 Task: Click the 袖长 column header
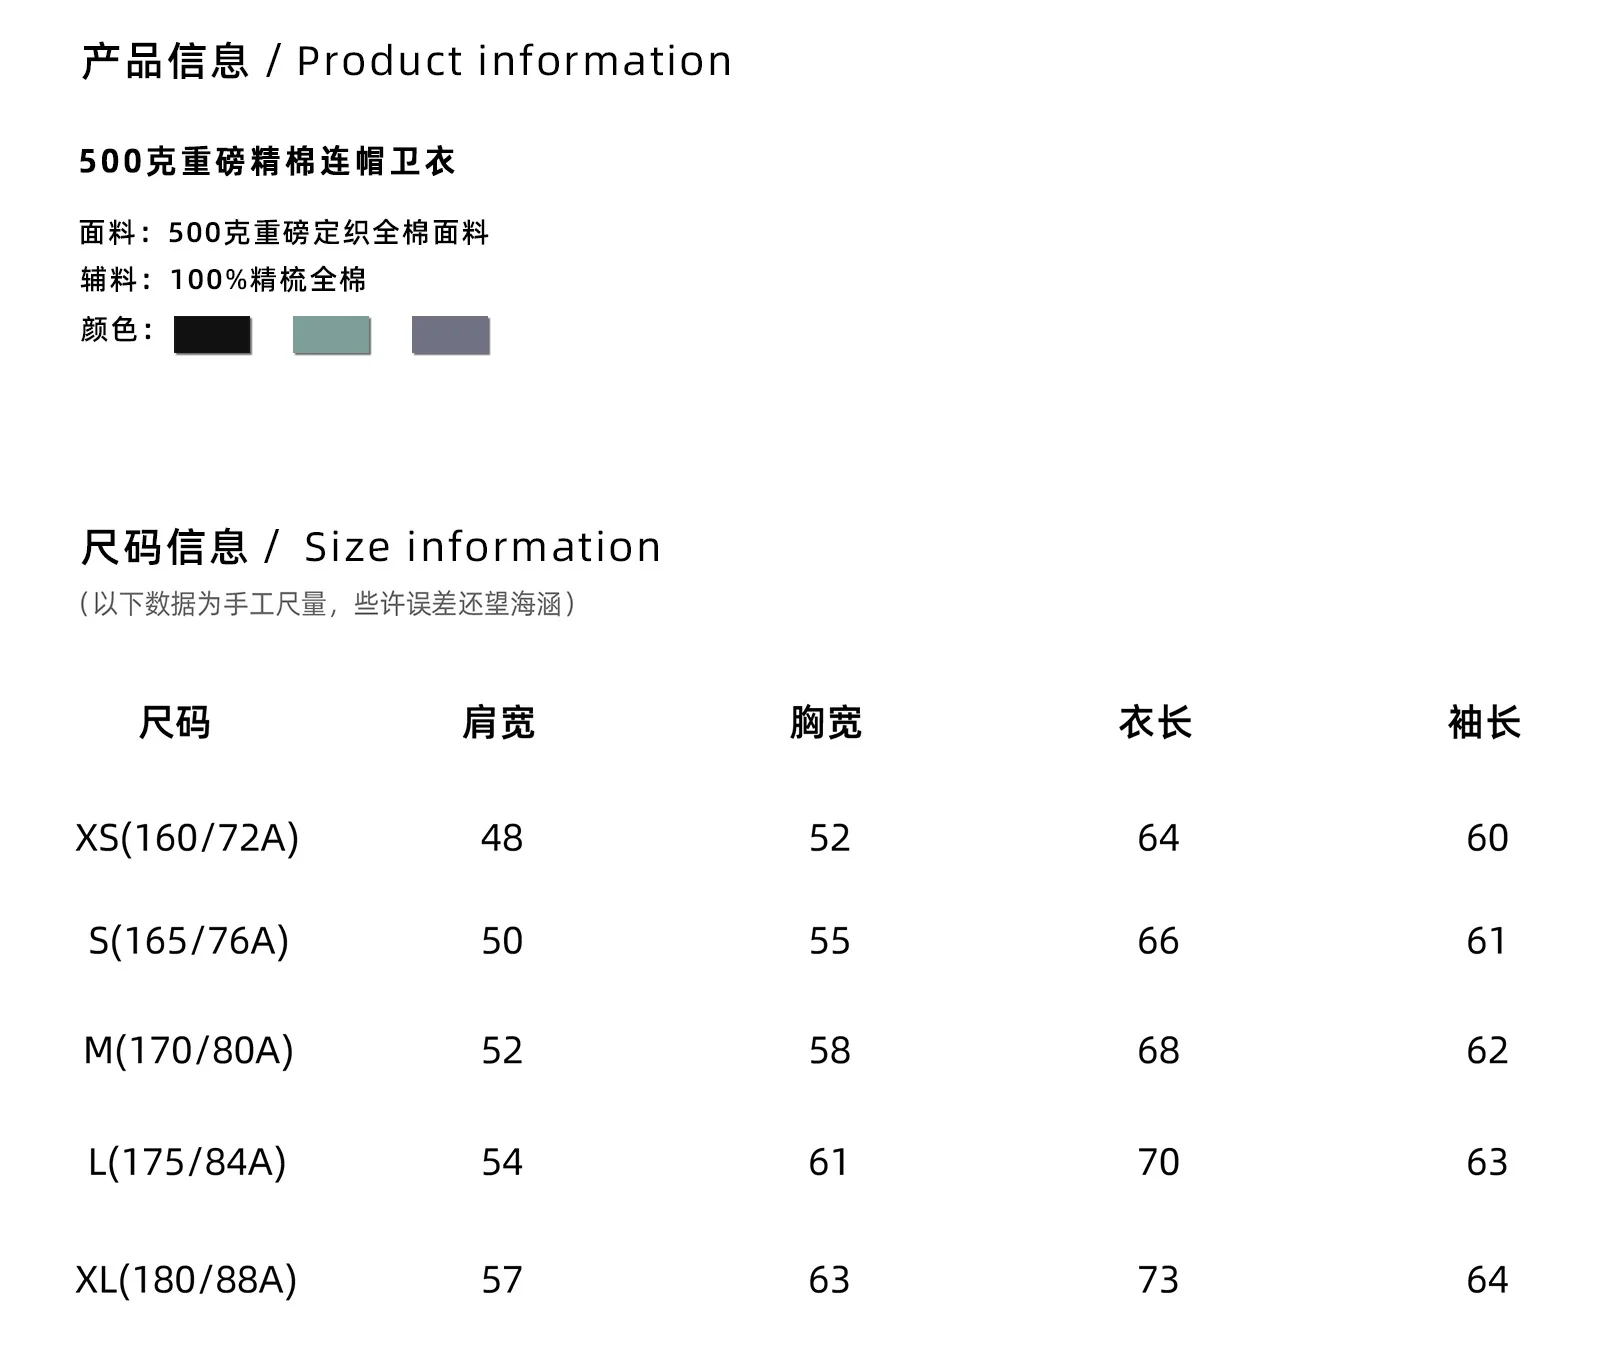pyautogui.click(x=1484, y=723)
